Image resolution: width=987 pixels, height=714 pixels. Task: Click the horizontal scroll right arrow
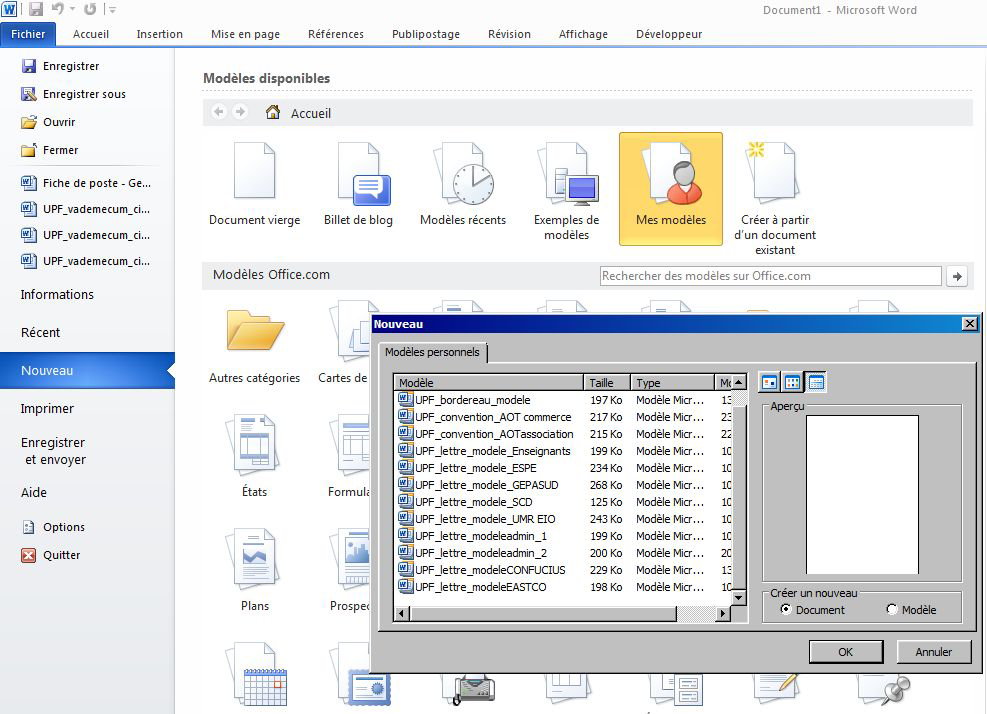click(723, 613)
